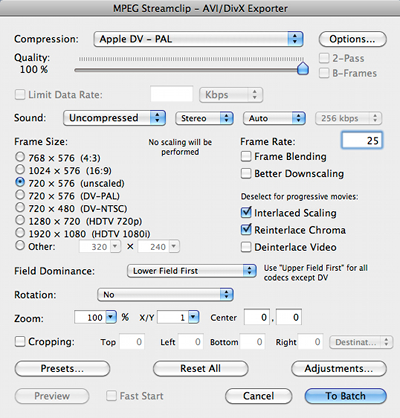Open the Rotation dropdown
This screenshot has width=400, height=418.
click(x=165, y=295)
